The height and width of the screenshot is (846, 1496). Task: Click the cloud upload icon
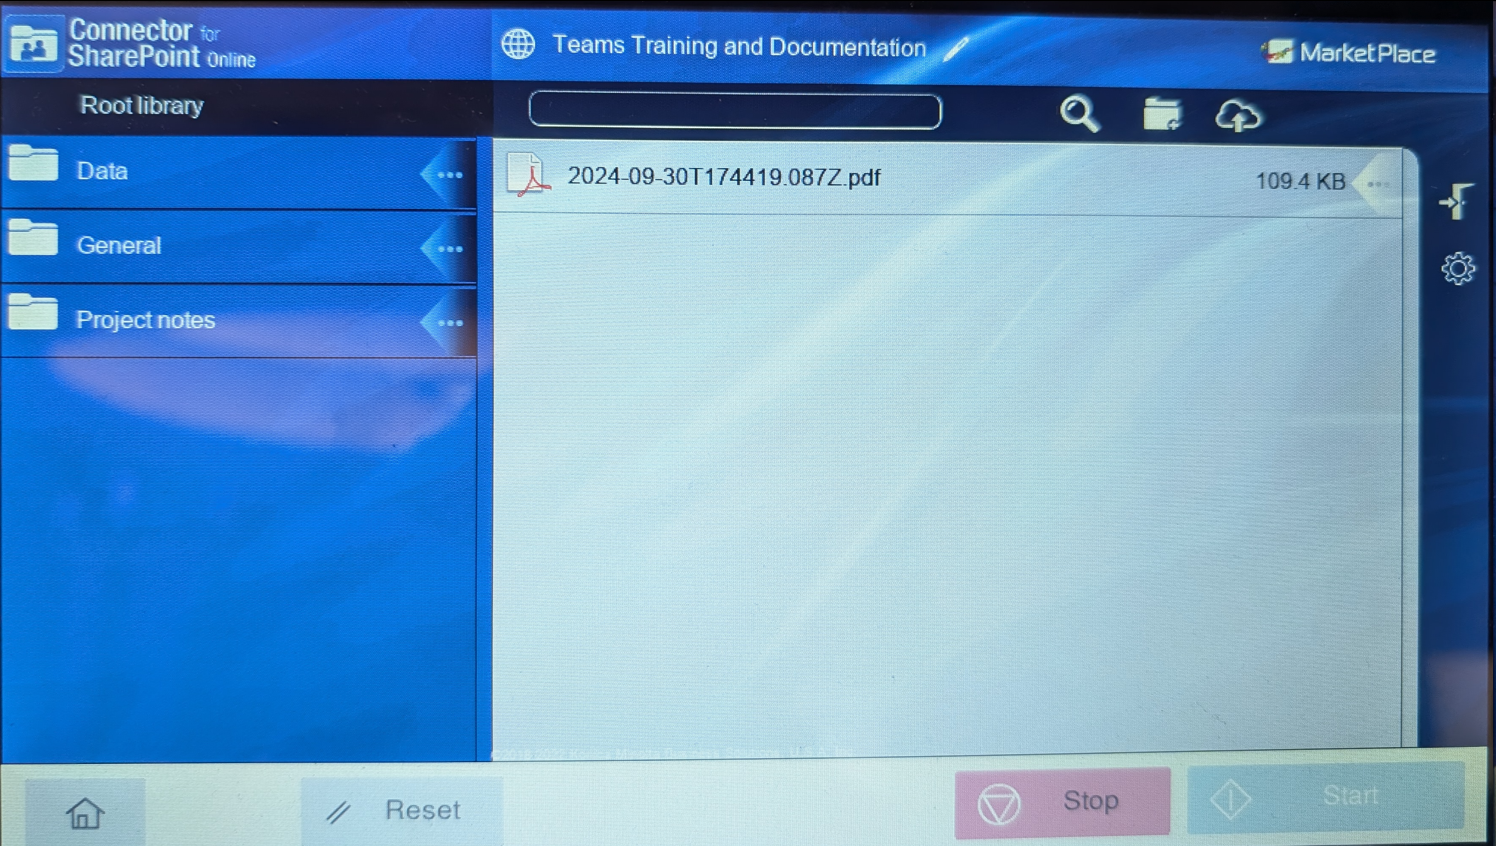(x=1238, y=116)
